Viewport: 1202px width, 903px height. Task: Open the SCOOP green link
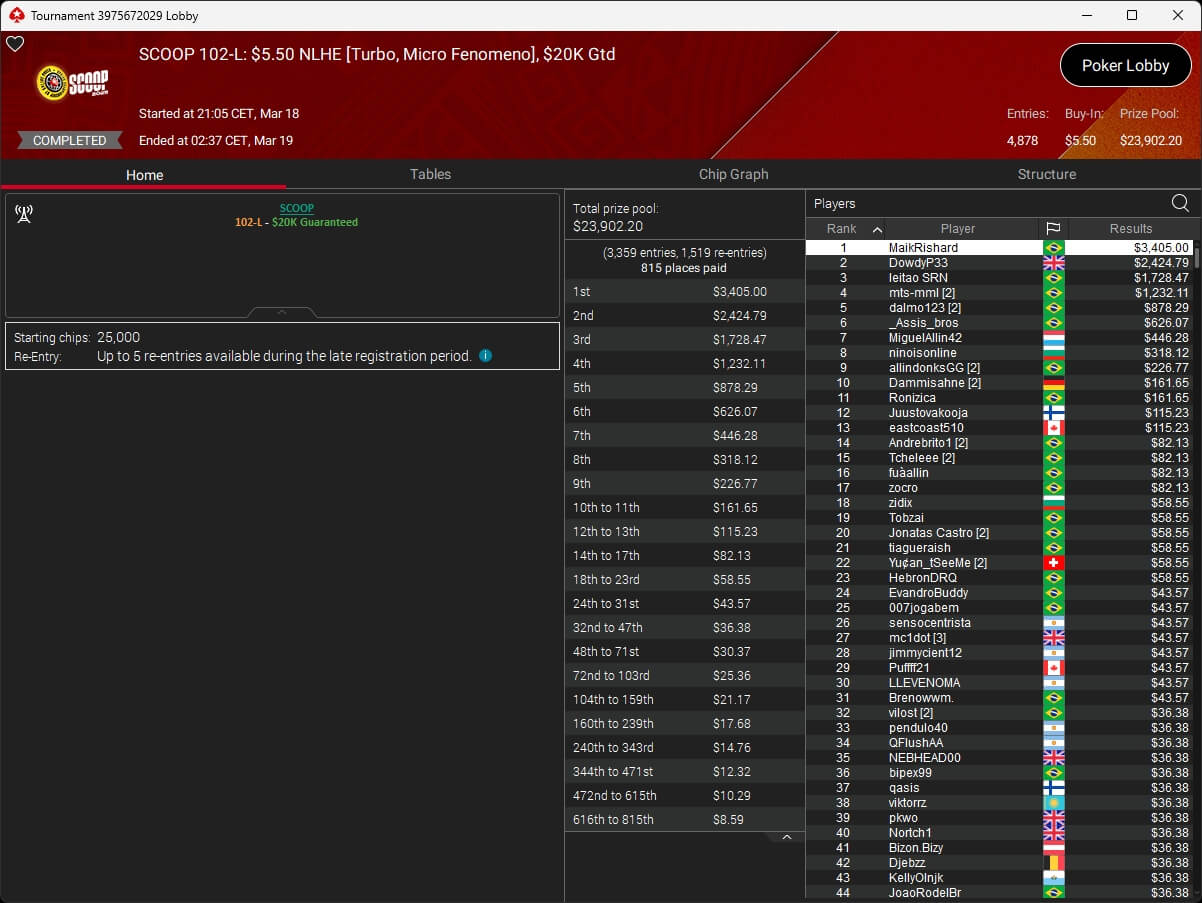pyautogui.click(x=296, y=208)
